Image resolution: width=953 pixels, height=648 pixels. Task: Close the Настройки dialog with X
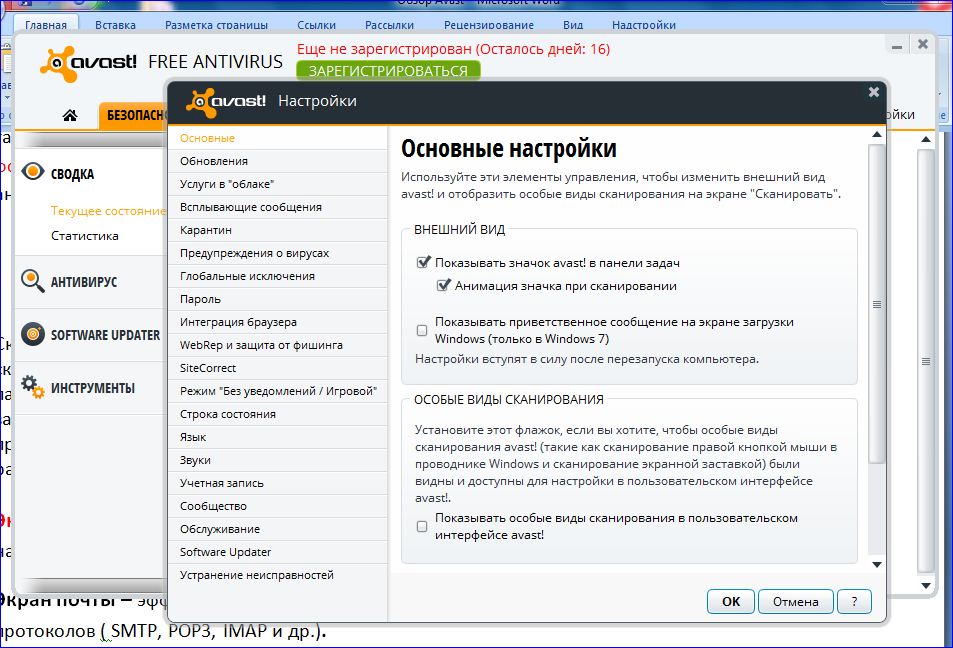(x=874, y=92)
